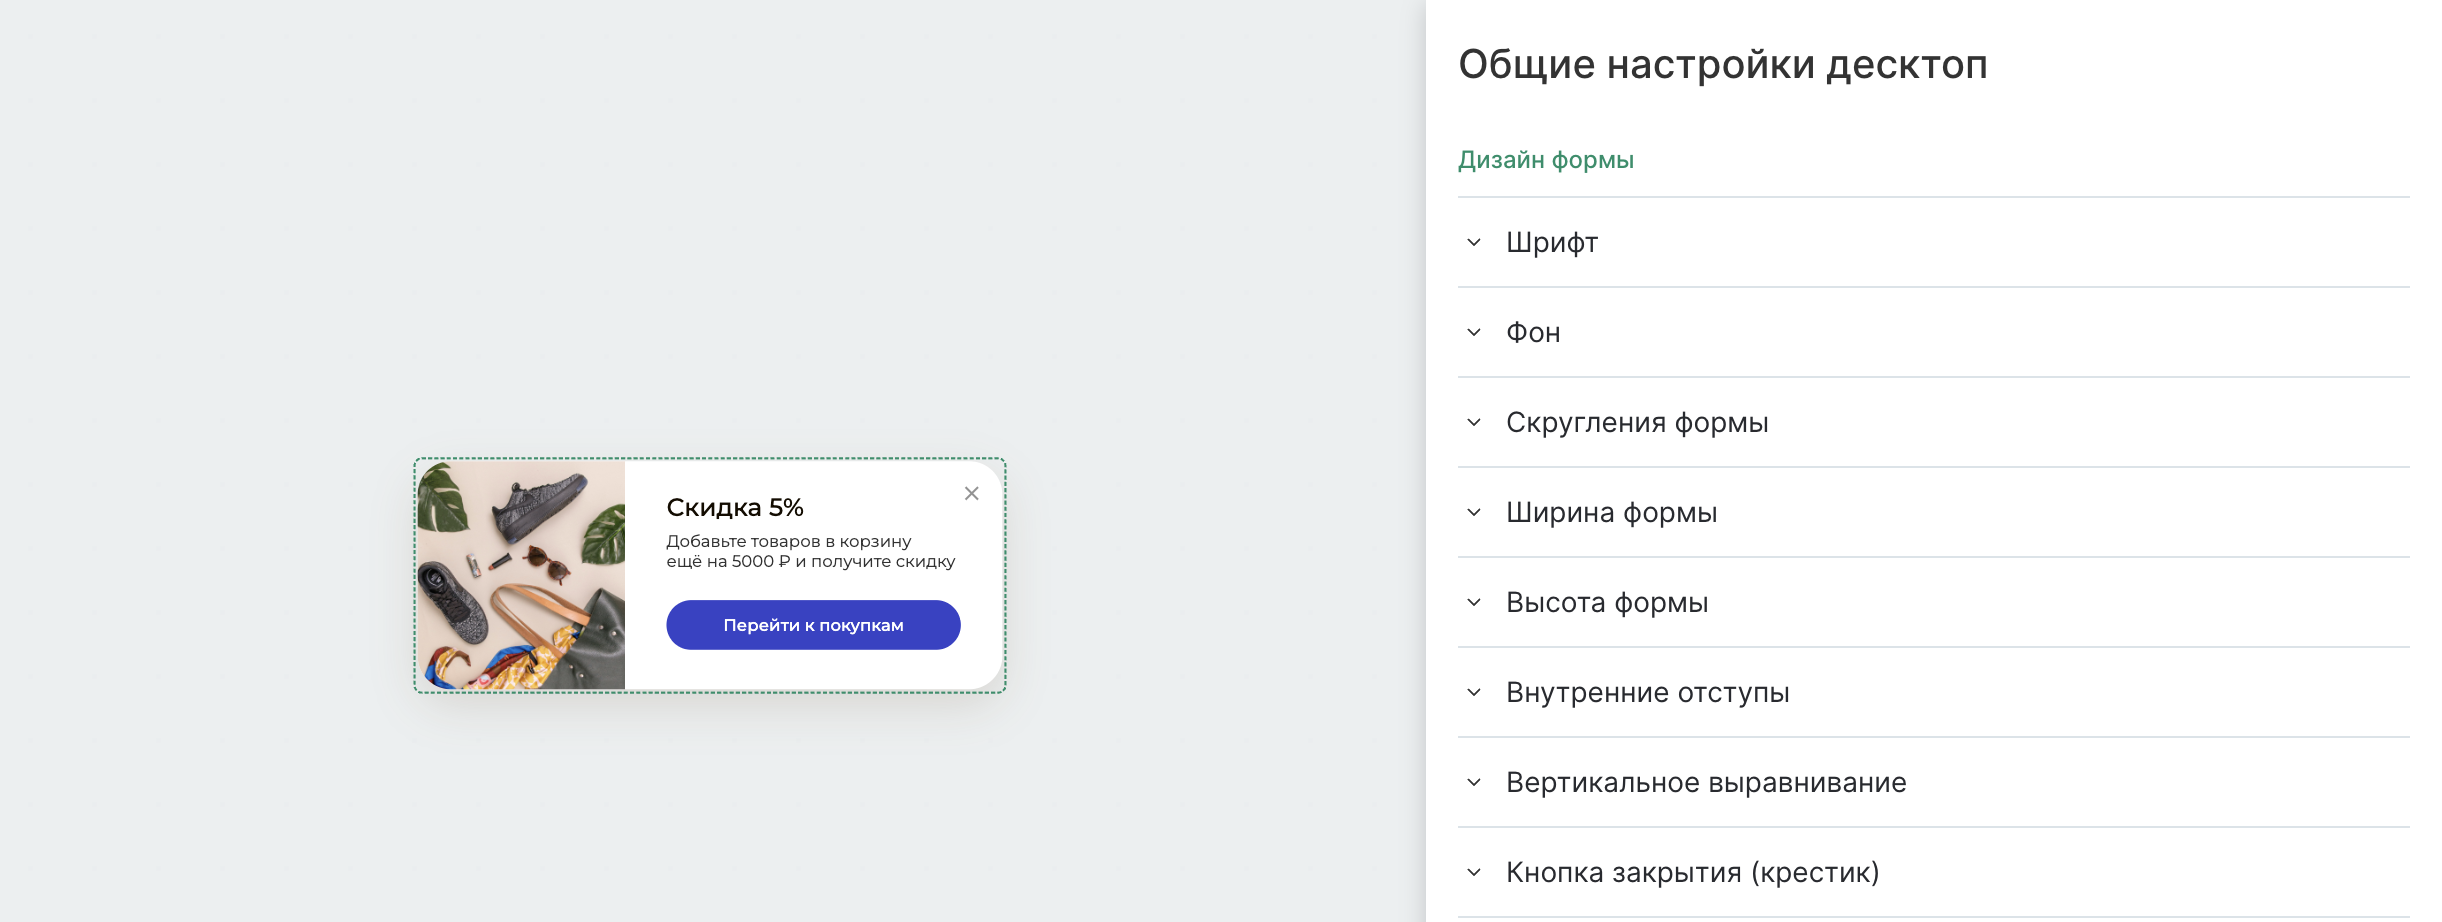
Task: Click the chevron icon beside Шрифт
Action: [x=1474, y=242]
